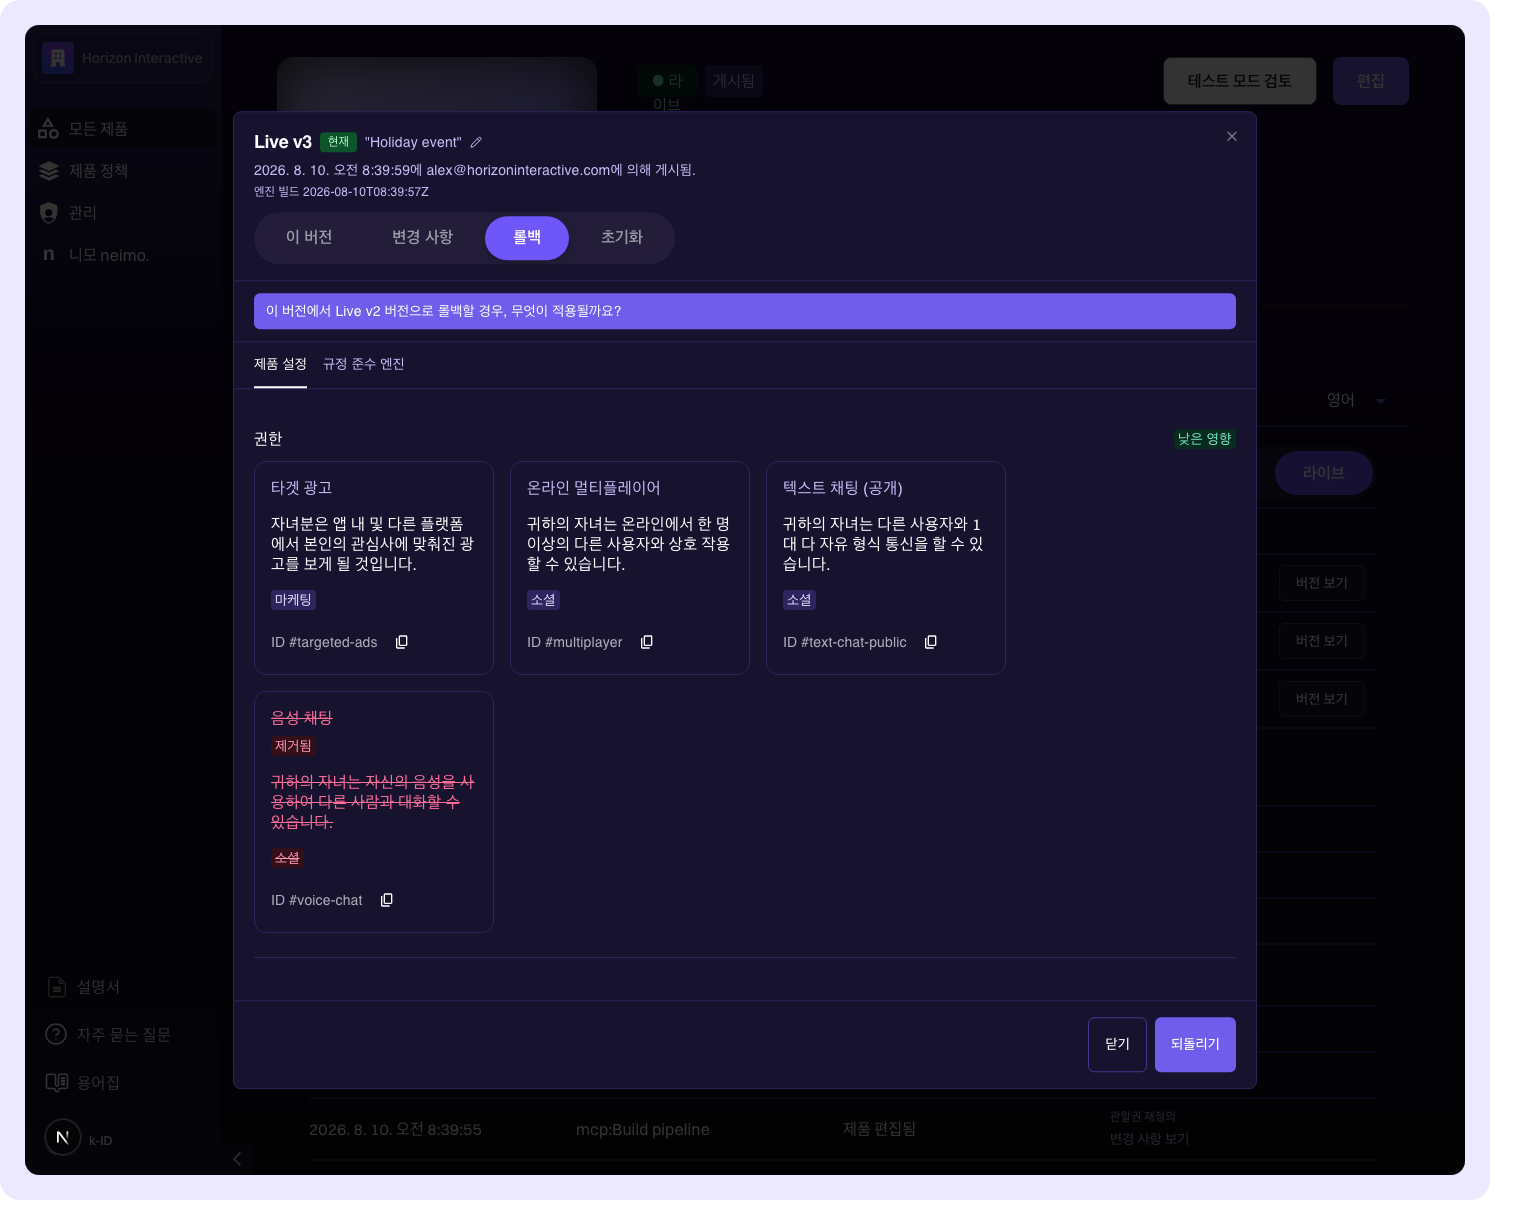Click the 제거됨 badge

tap(293, 746)
